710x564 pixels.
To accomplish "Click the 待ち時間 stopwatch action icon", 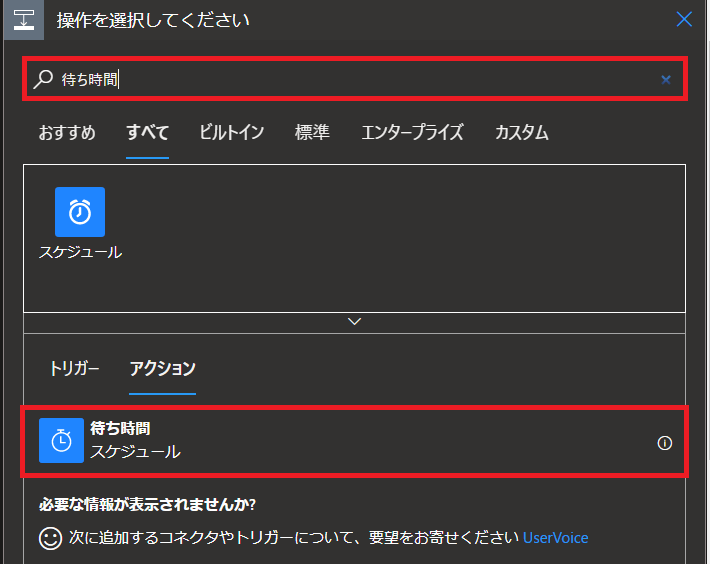I will (x=61, y=440).
